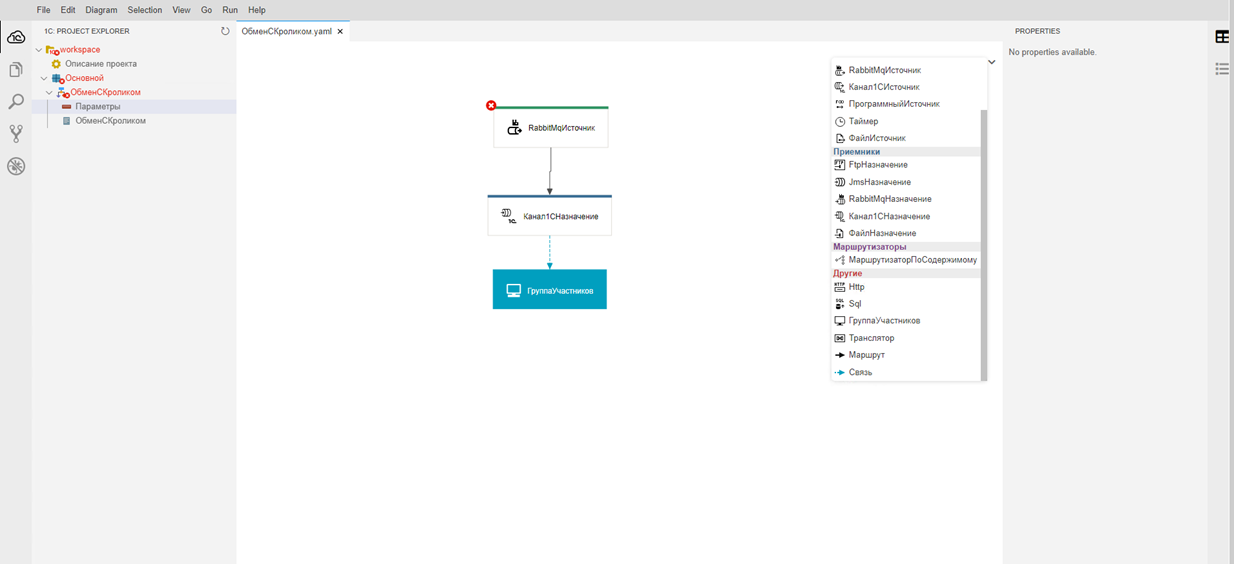1234x564 pixels.
Task: Collapse the Основной tree node
Action: [x=44, y=78]
